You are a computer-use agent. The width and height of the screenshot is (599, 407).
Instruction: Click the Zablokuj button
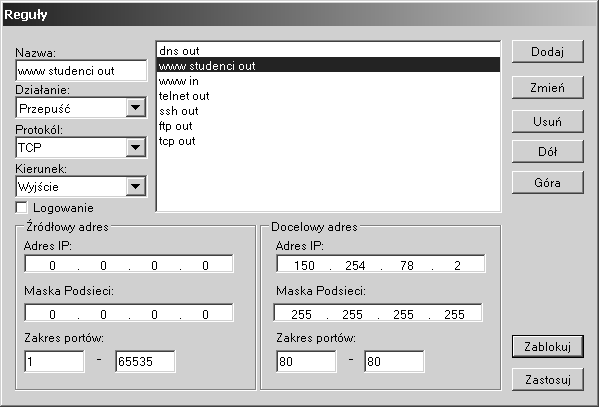(548, 347)
